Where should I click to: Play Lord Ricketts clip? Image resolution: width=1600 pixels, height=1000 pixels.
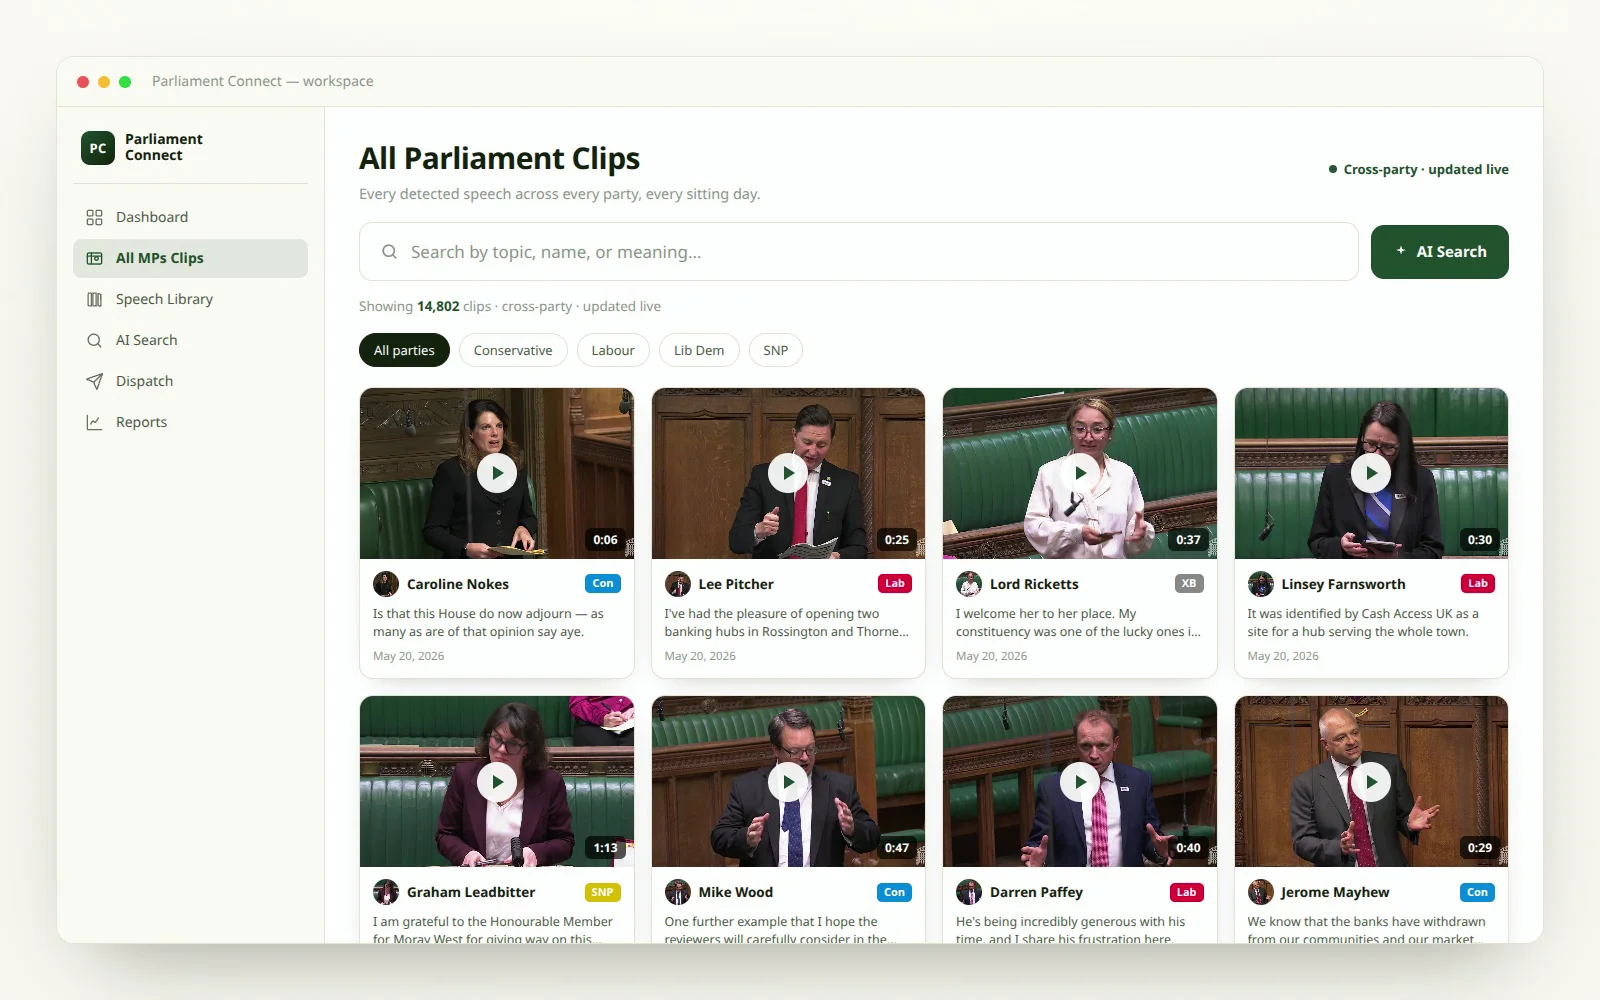tap(1080, 473)
